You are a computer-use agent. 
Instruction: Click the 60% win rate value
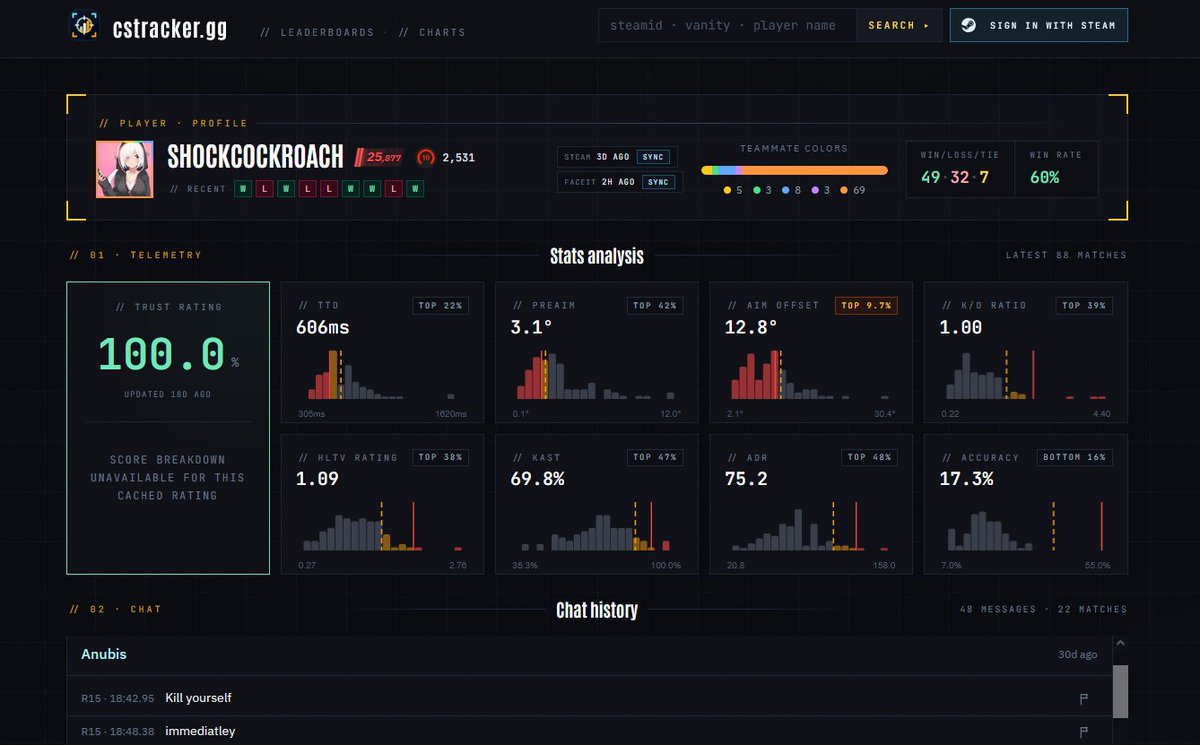1044,177
